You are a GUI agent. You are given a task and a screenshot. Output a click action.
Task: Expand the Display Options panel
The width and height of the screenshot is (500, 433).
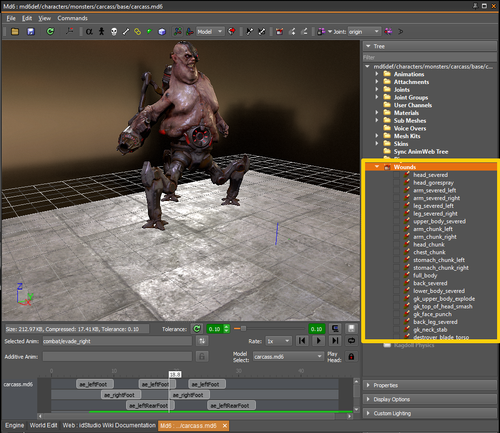tap(430, 399)
